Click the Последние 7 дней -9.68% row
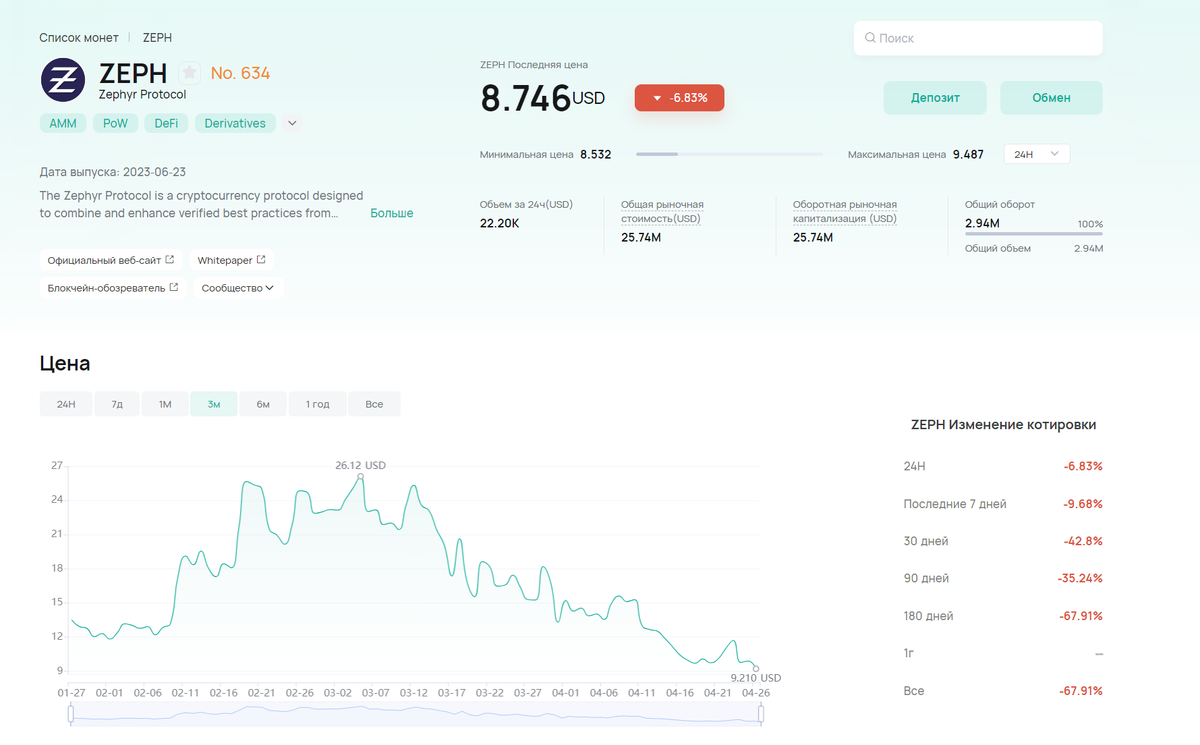The height and width of the screenshot is (745, 1200). coord(1003,503)
